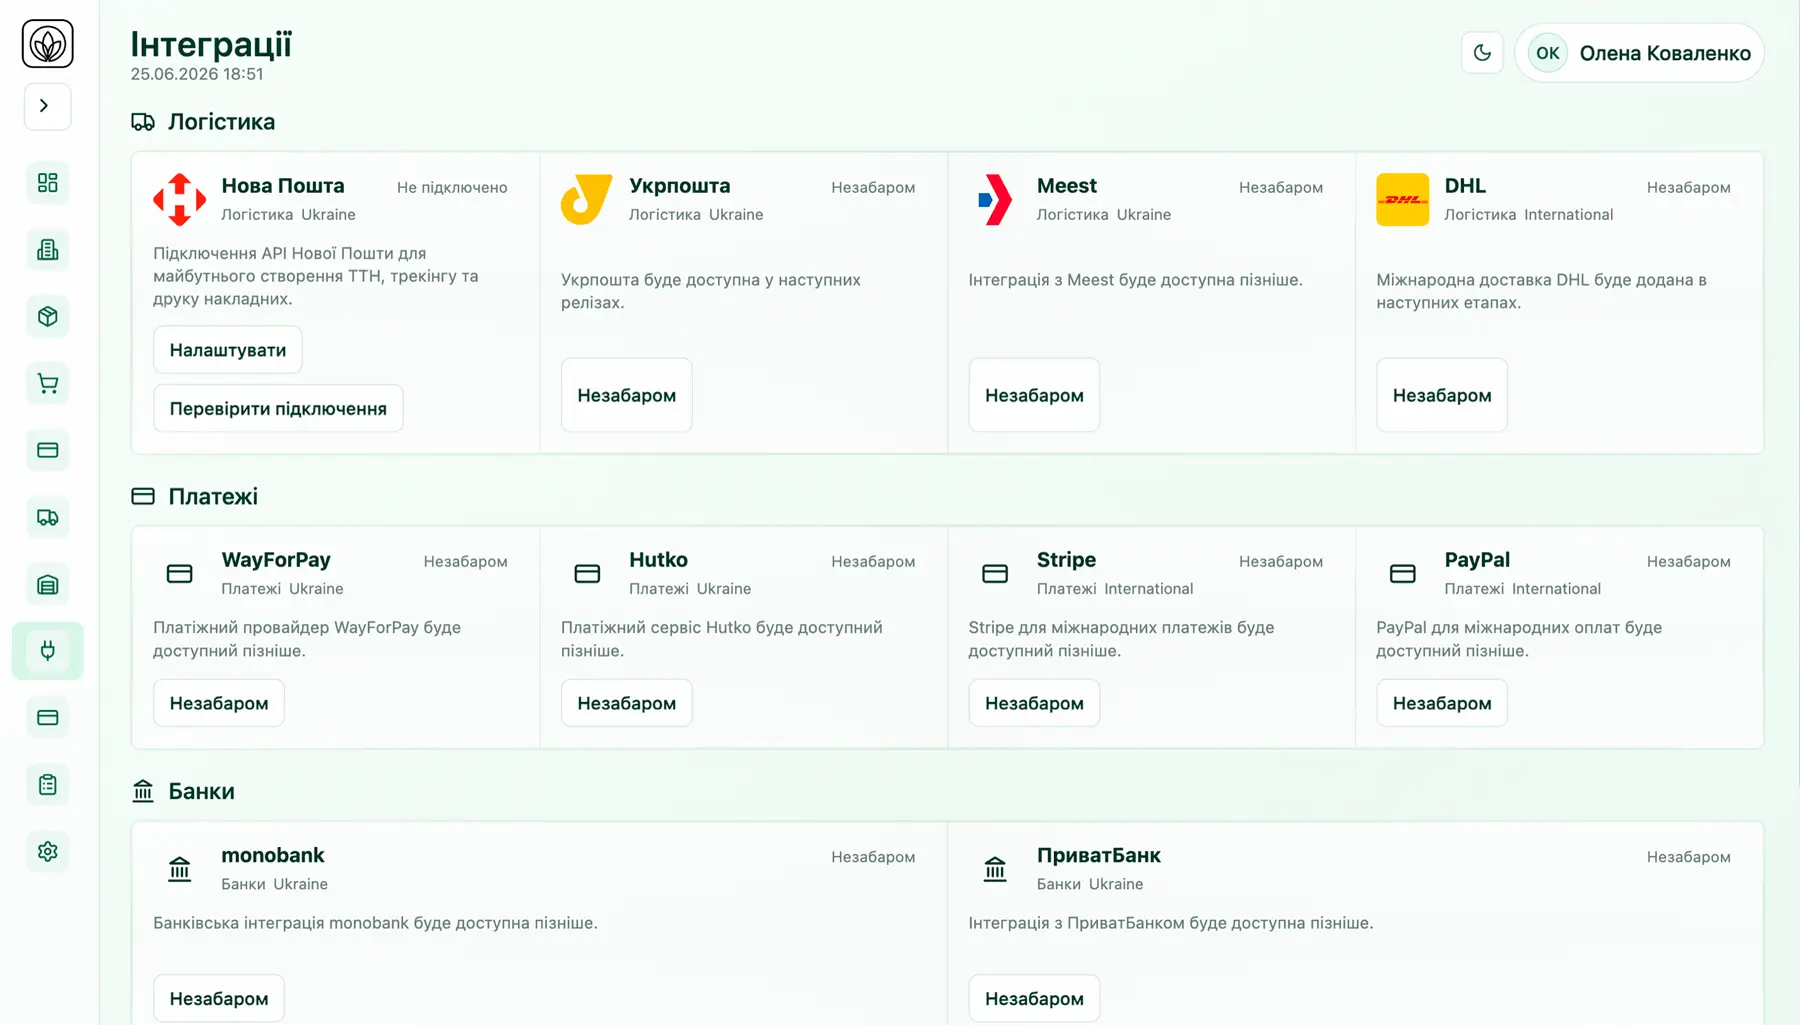The width and height of the screenshot is (1800, 1025).
Task: Click the Нова Пошта logo
Action: click(x=180, y=199)
